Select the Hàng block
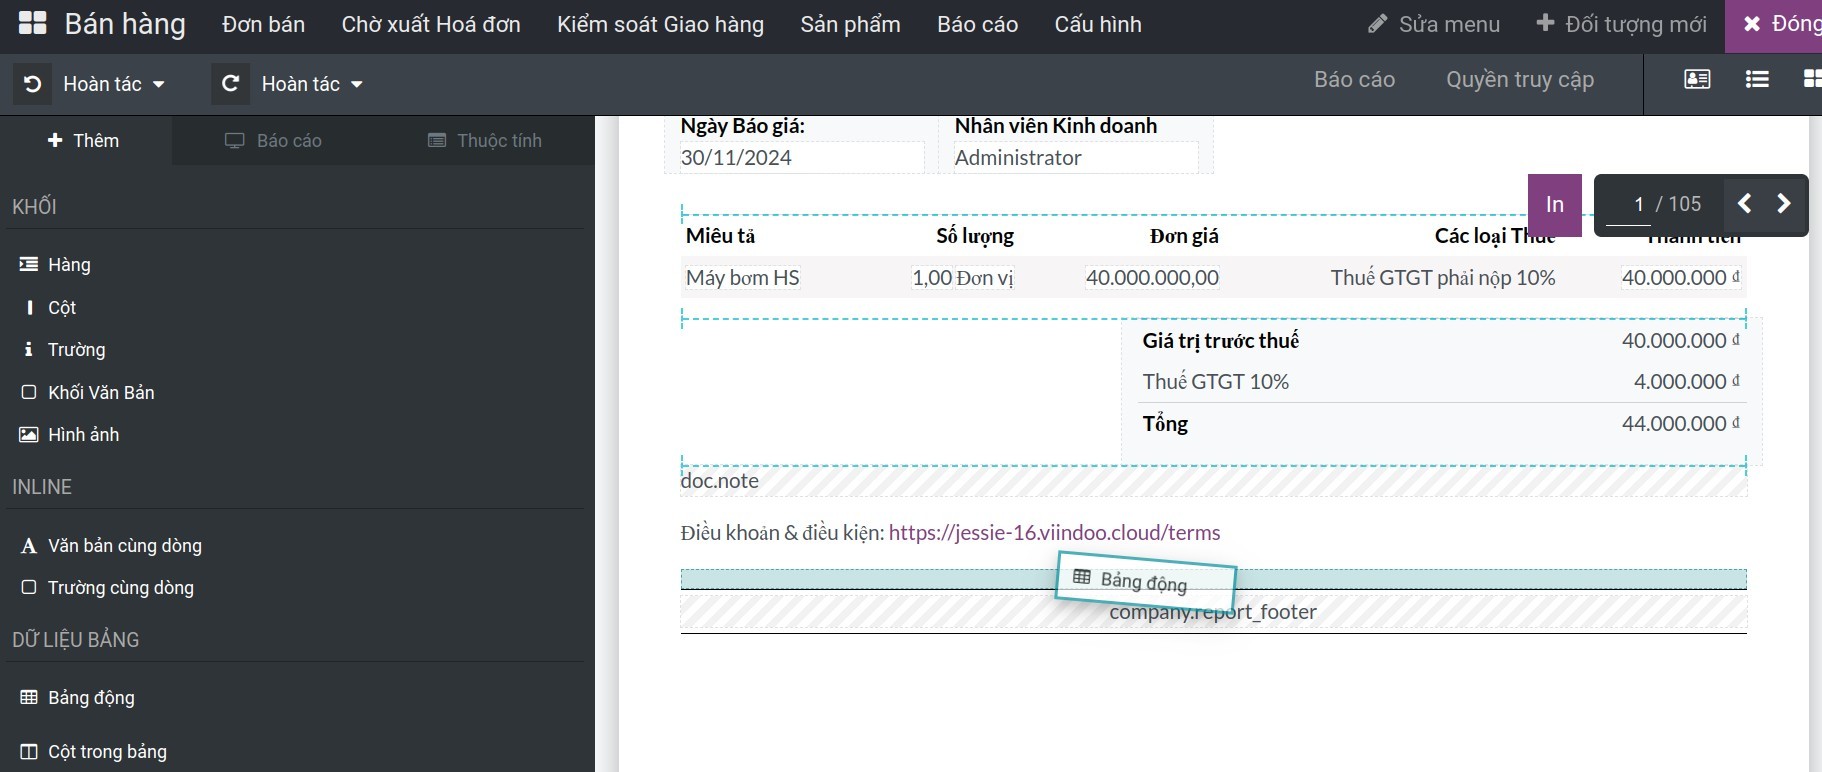Screen dimensions: 1822x772 coord(55,265)
